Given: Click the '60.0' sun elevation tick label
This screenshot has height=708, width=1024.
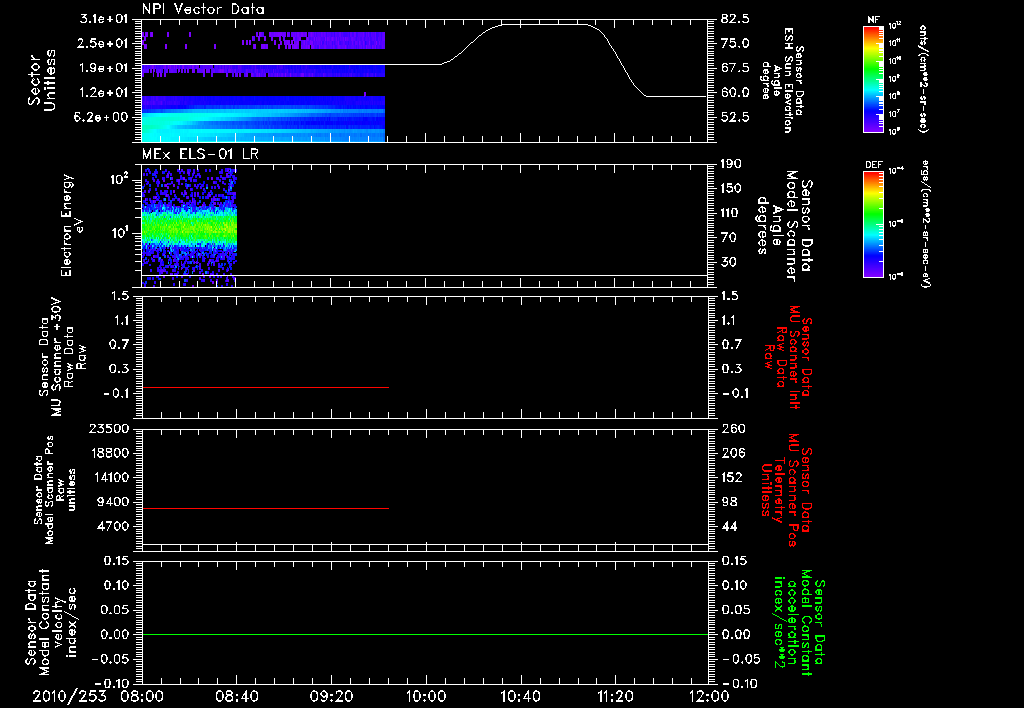Looking at the screenshot, I should click(x=735, y=92).
